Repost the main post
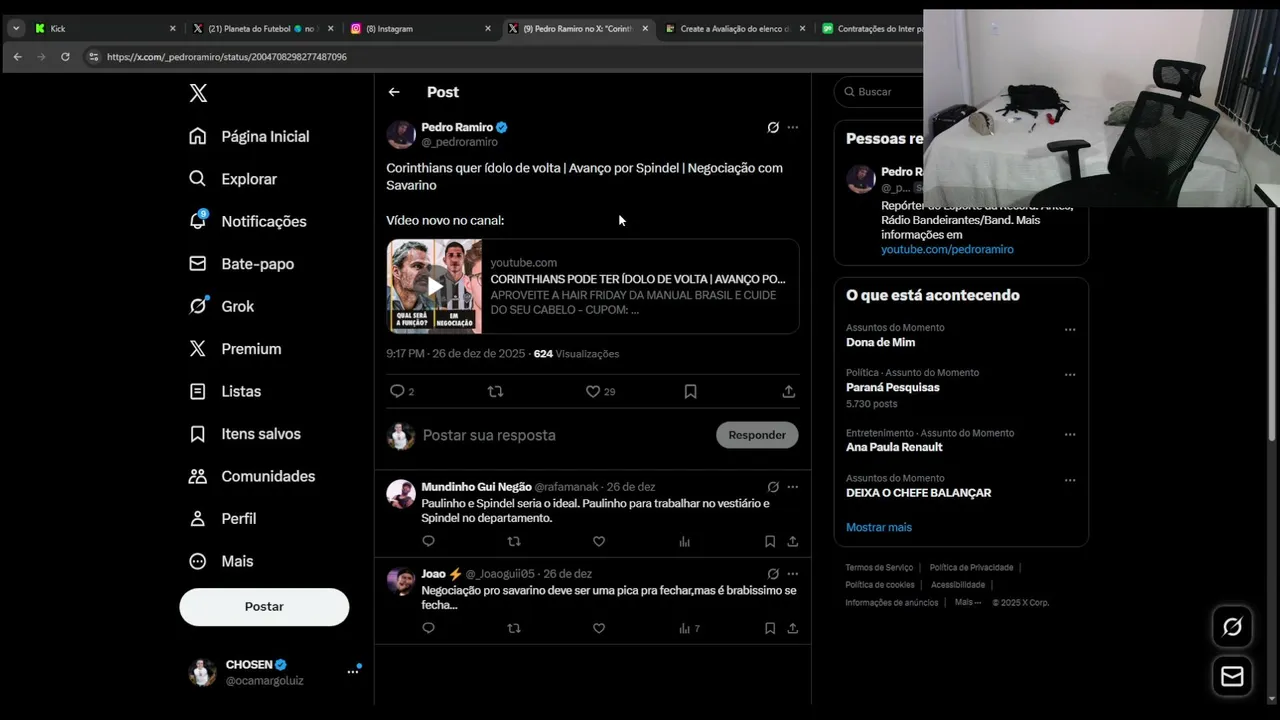The width and height of the screenshot is (1280, 720). coord(495,392)
